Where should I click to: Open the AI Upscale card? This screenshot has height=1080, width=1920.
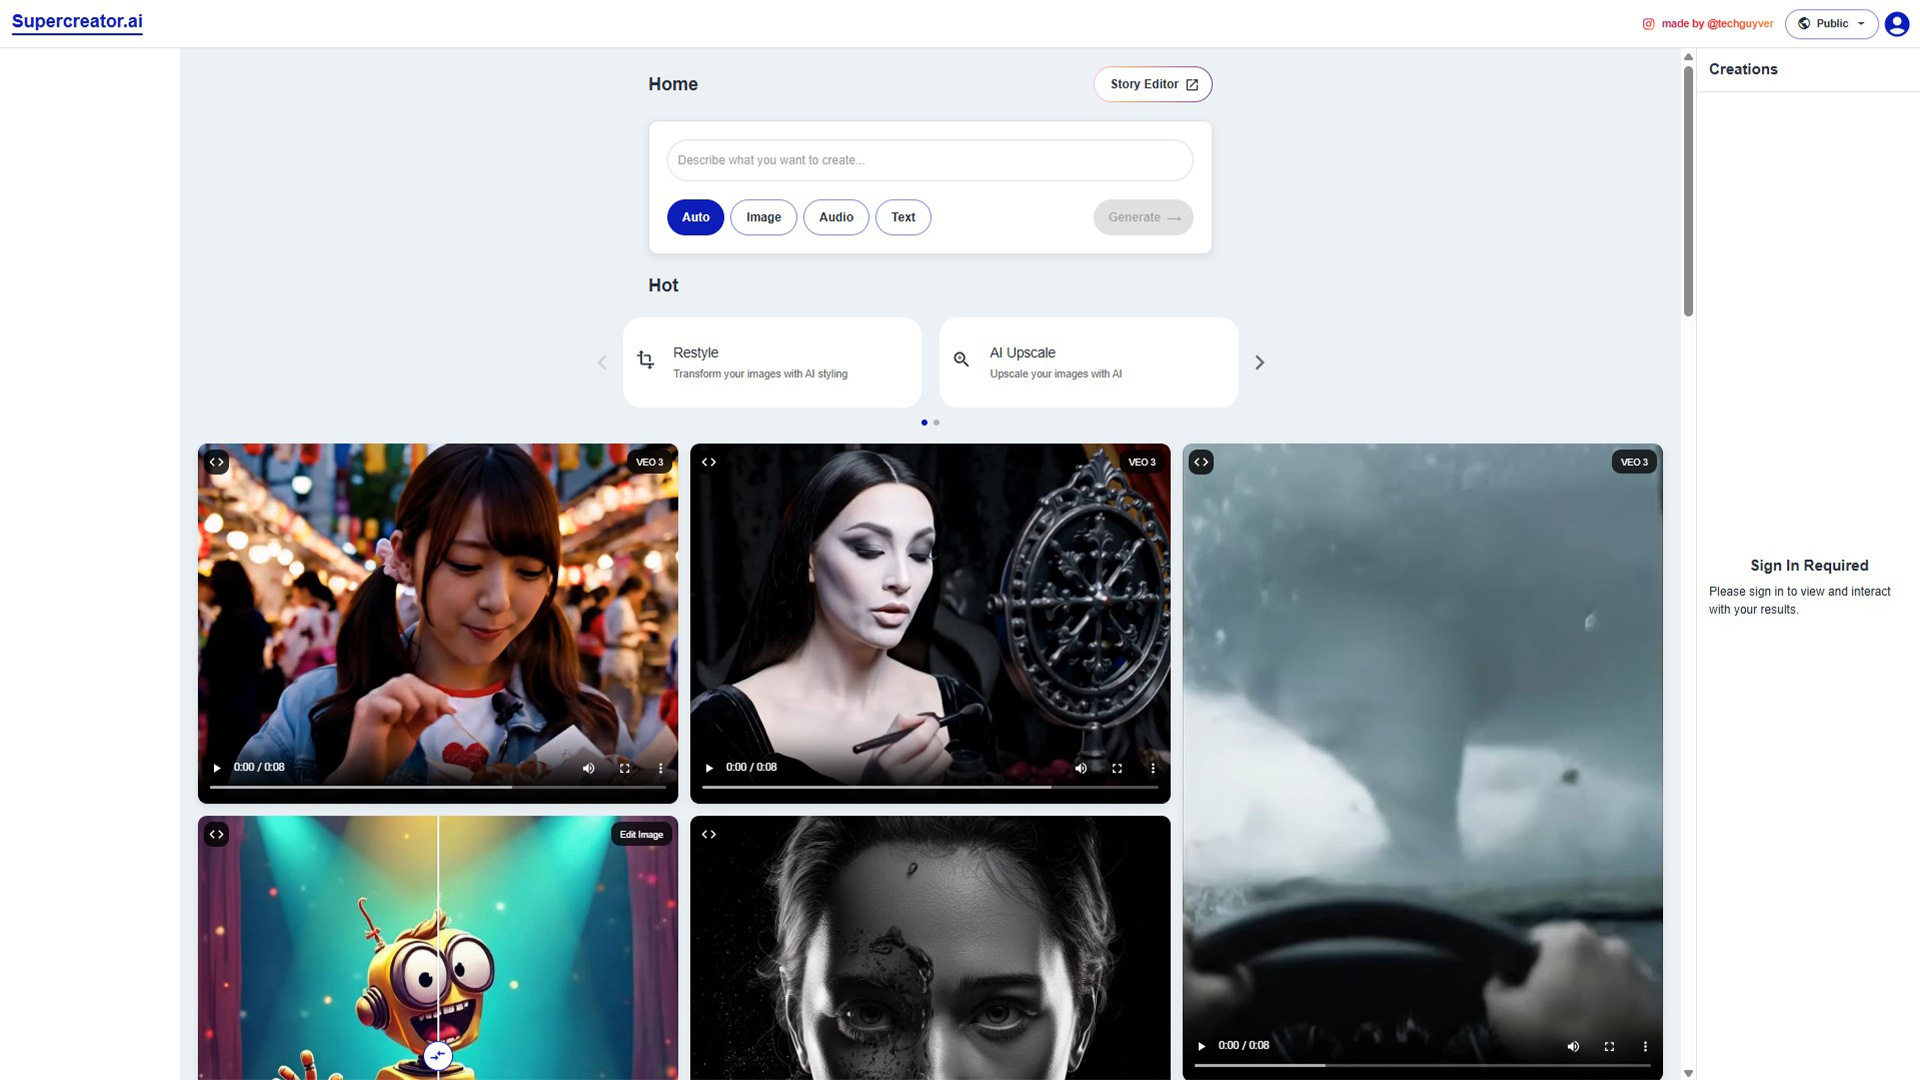[x=1088, y=362]
